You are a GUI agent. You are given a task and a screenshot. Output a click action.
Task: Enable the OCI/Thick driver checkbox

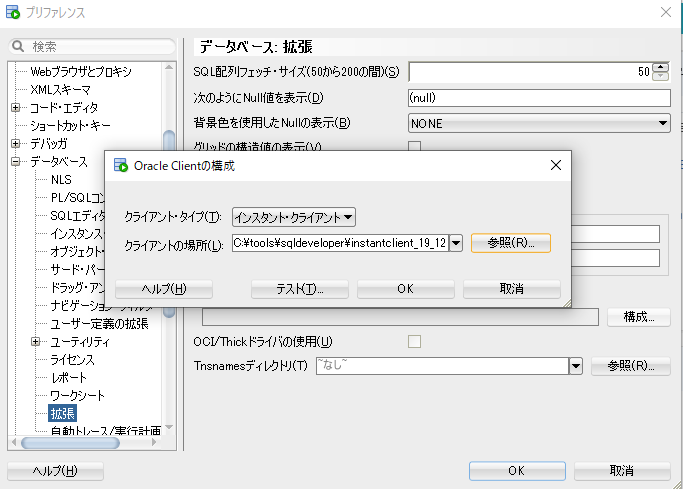point(415,342)
